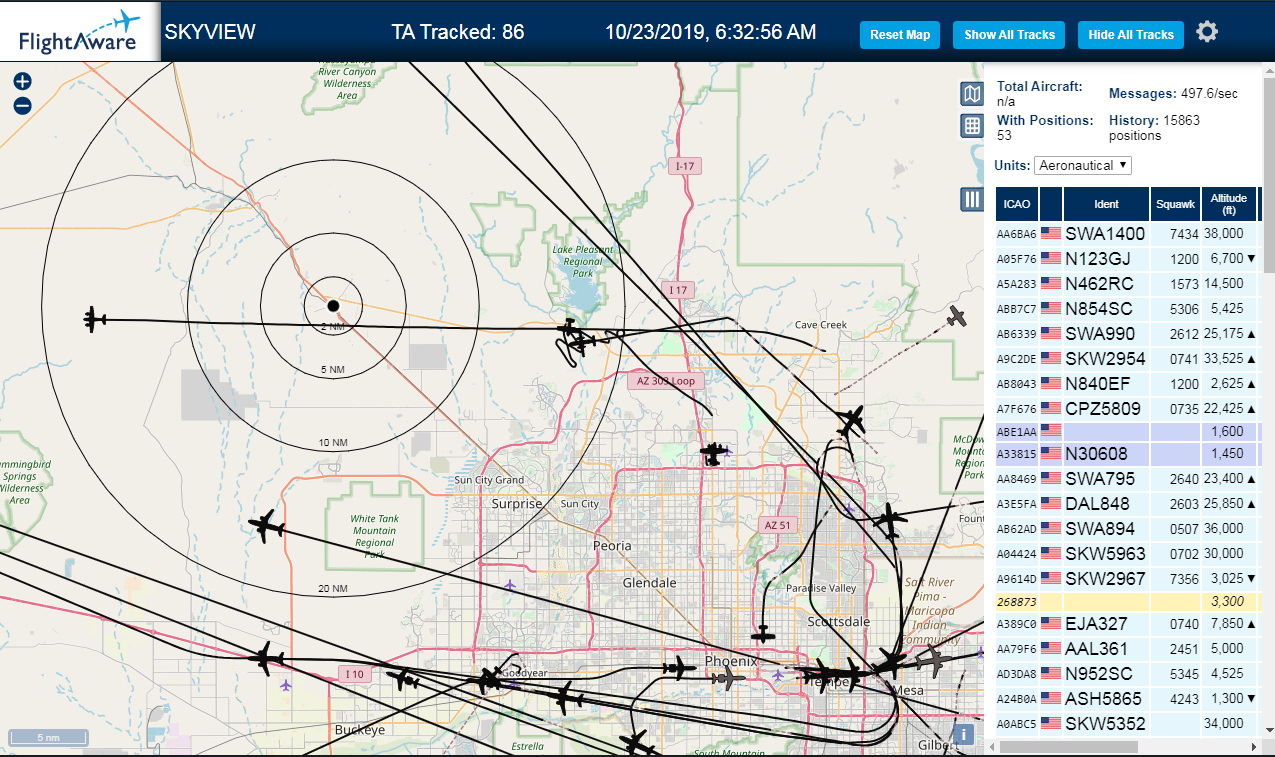Image resolution: width=1275 pixels, height=757 pixels.
Task: Collapse sidebar with the three-bar toggle icon
Action: pos(971,199)
